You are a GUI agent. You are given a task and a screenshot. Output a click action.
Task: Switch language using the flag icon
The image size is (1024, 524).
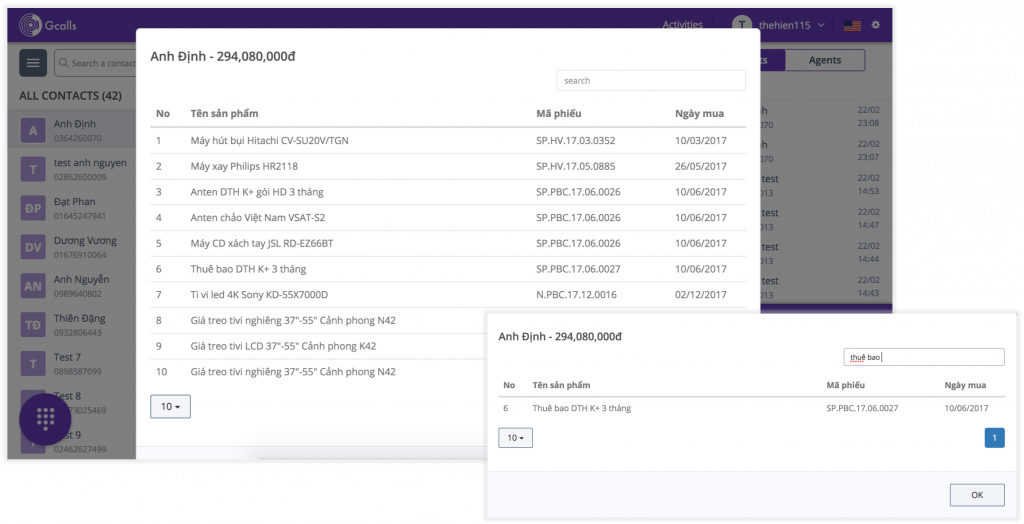point(852,25)
